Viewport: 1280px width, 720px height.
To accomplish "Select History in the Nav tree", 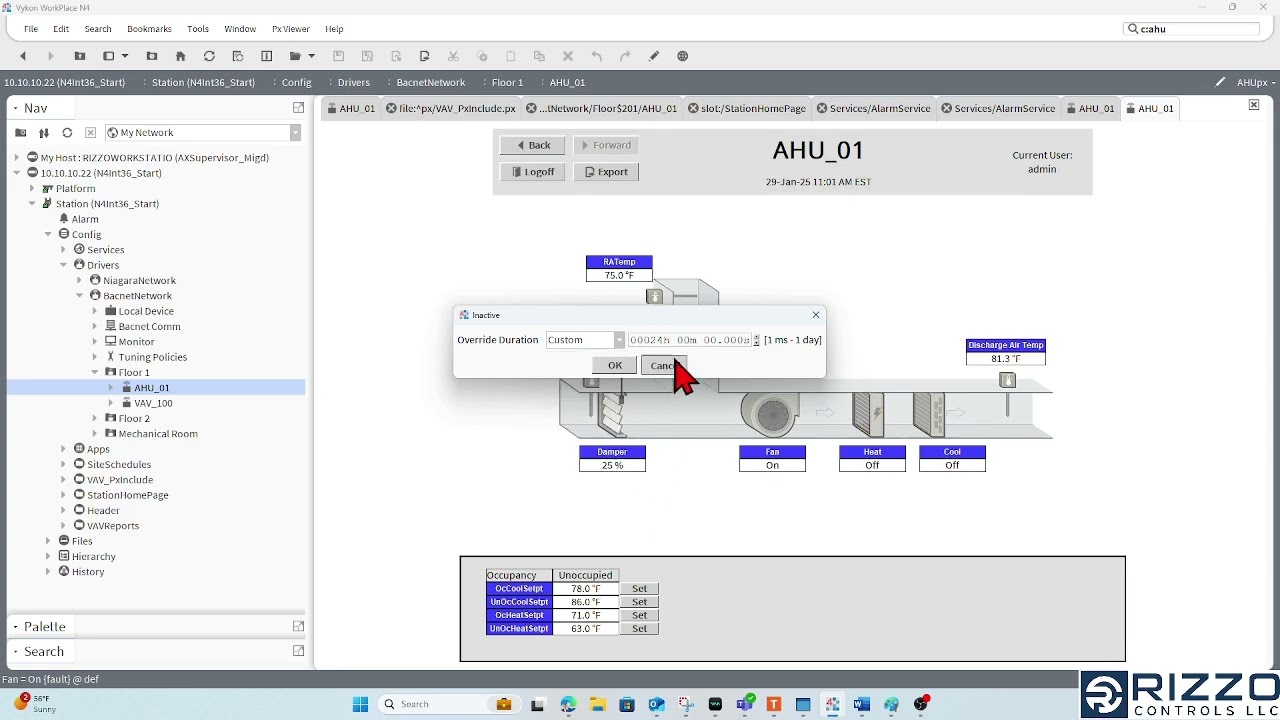I will (88, 572).
